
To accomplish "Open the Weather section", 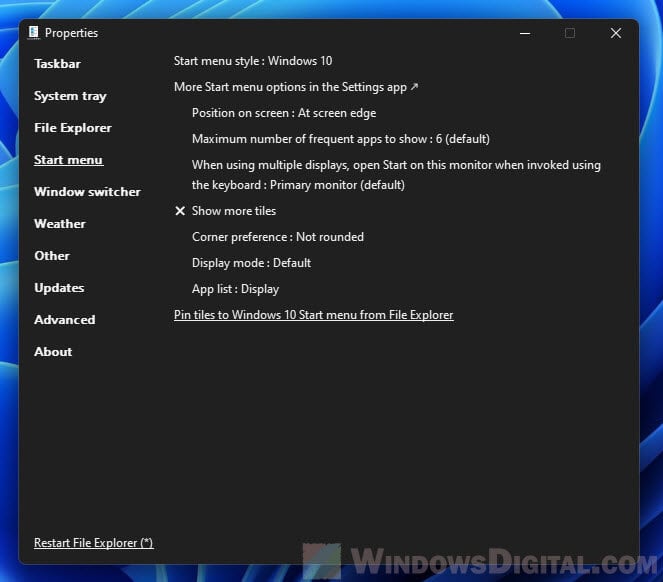I will click(x=60, y=224).
